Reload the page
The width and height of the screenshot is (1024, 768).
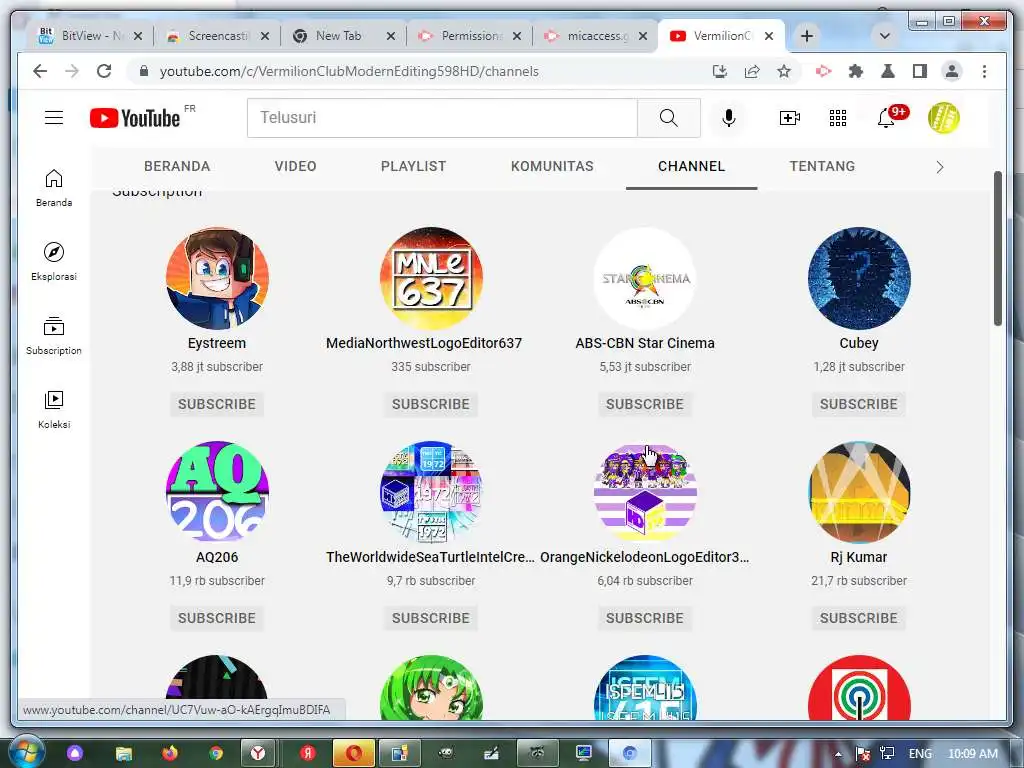click(x=104, y=71)
